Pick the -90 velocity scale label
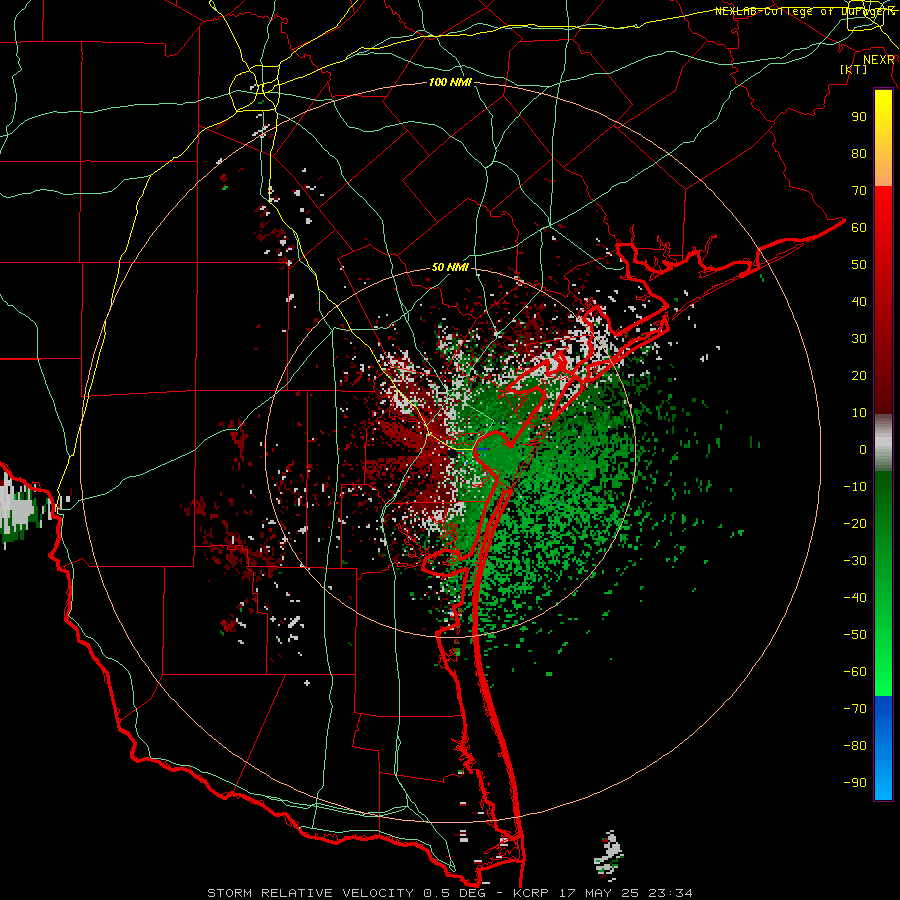 [855, 783]
